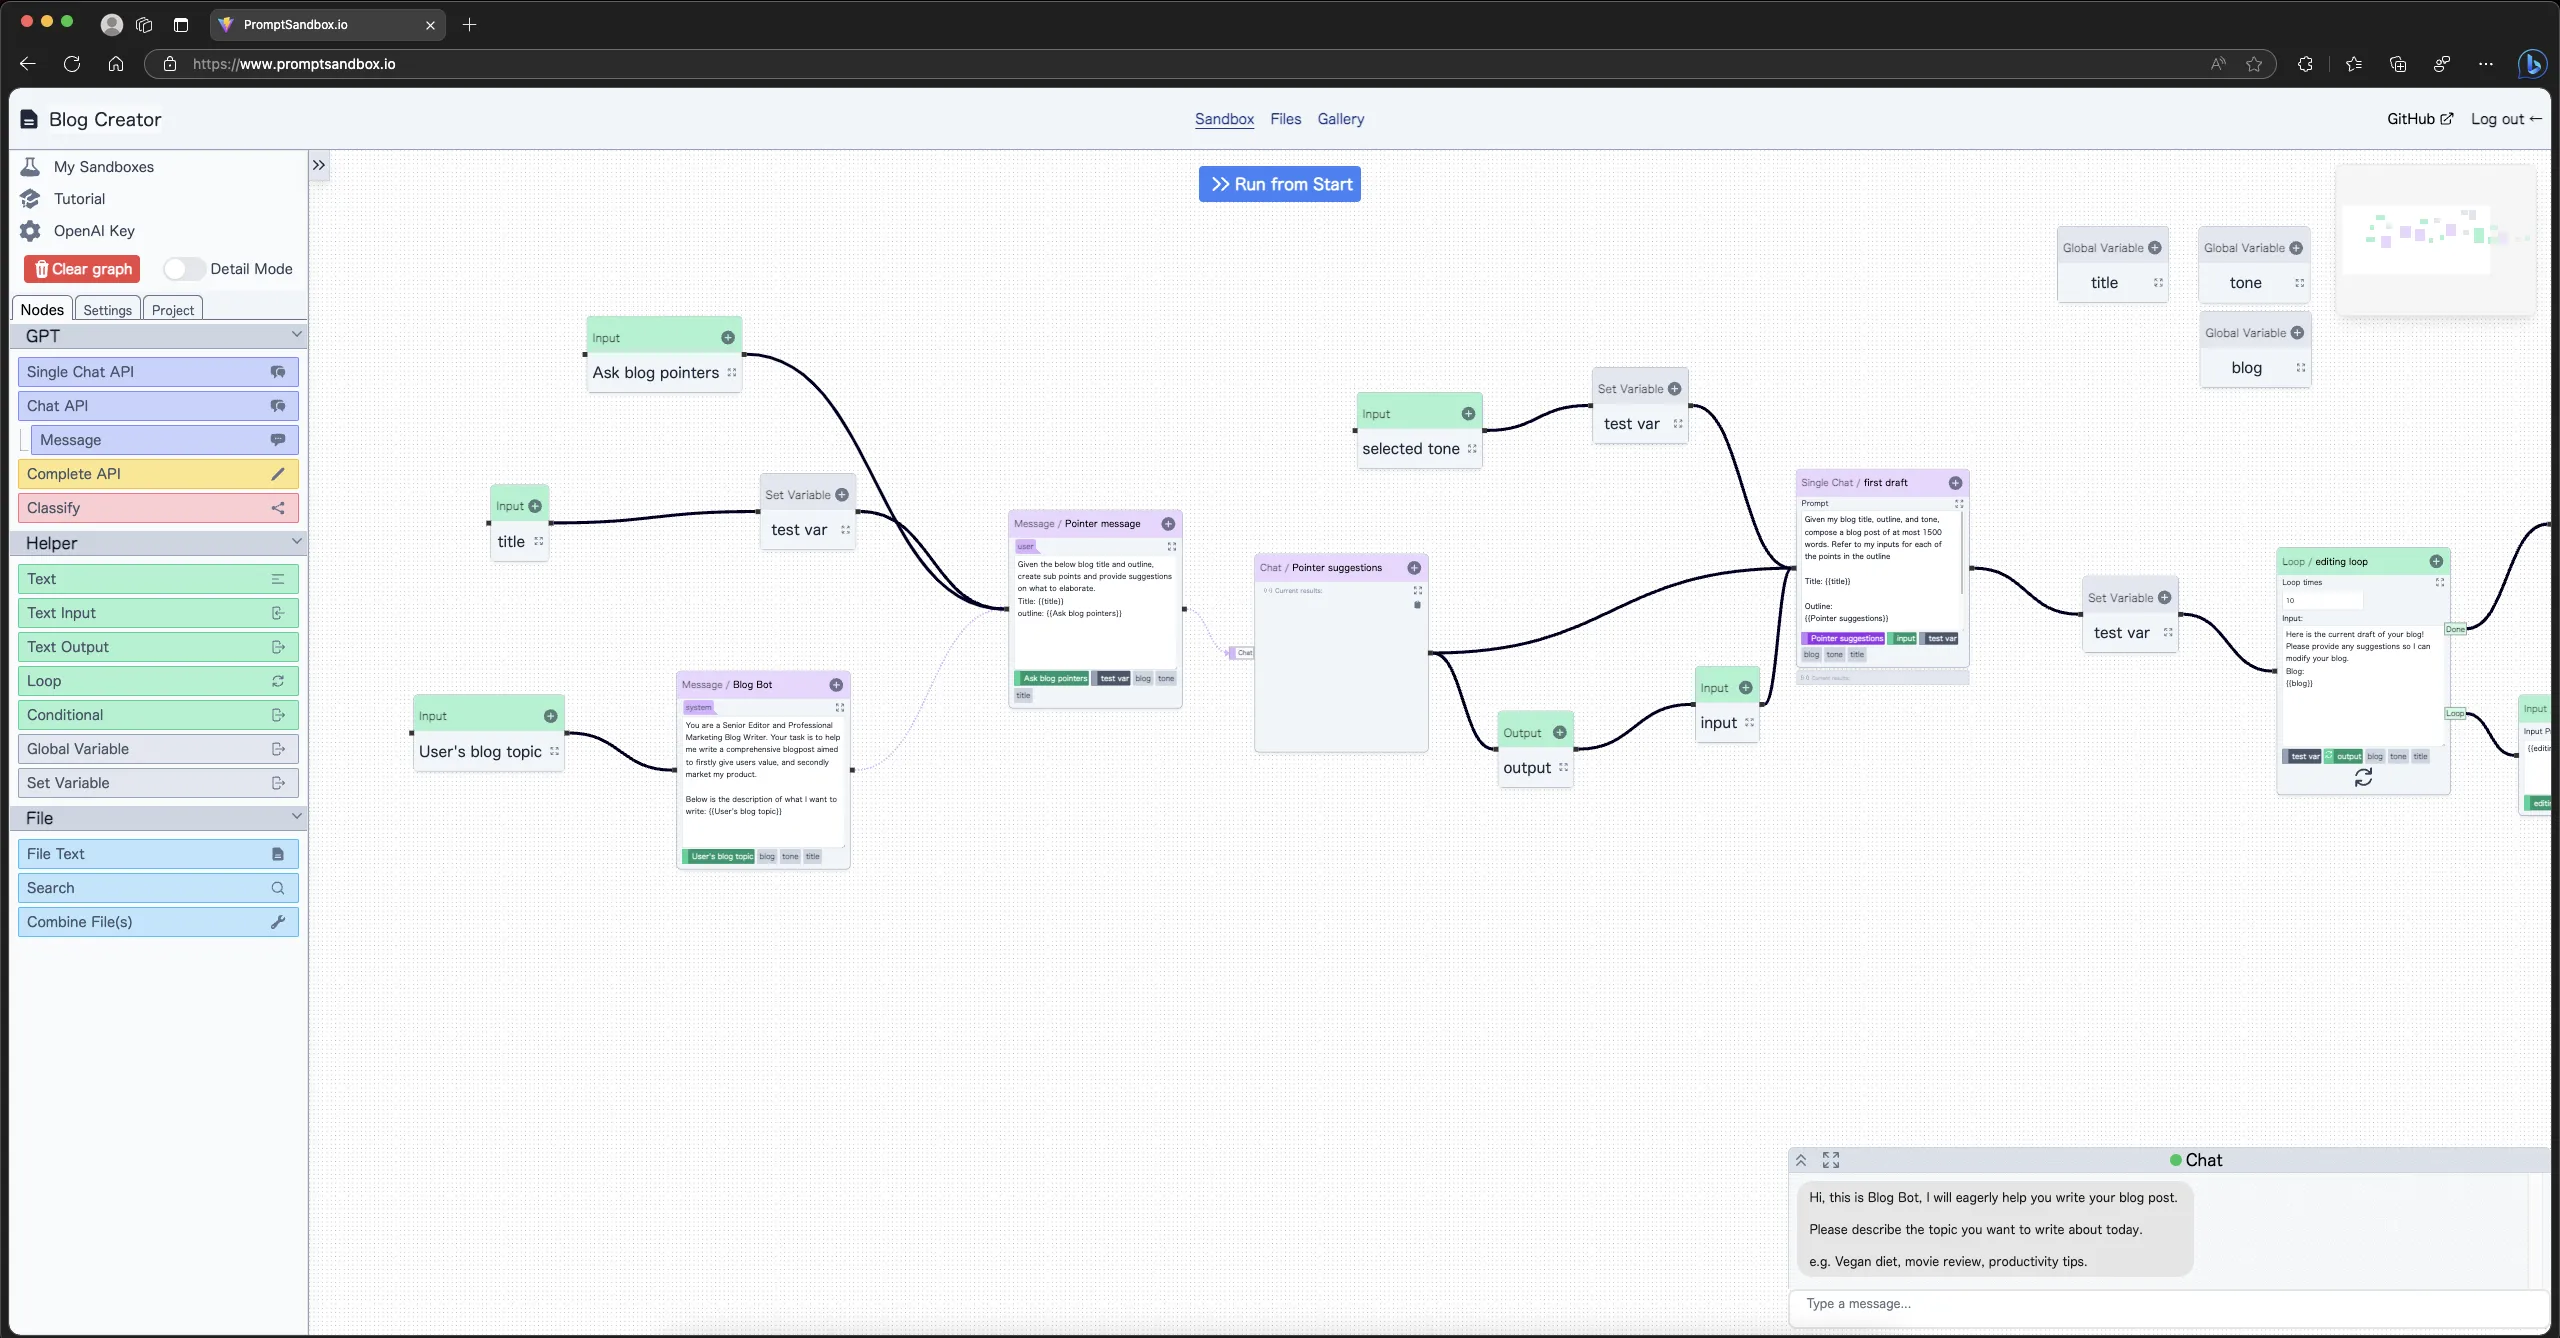The image size is (2560, 1338).
Task: Collapse the File node section
Action: point(296,817)
